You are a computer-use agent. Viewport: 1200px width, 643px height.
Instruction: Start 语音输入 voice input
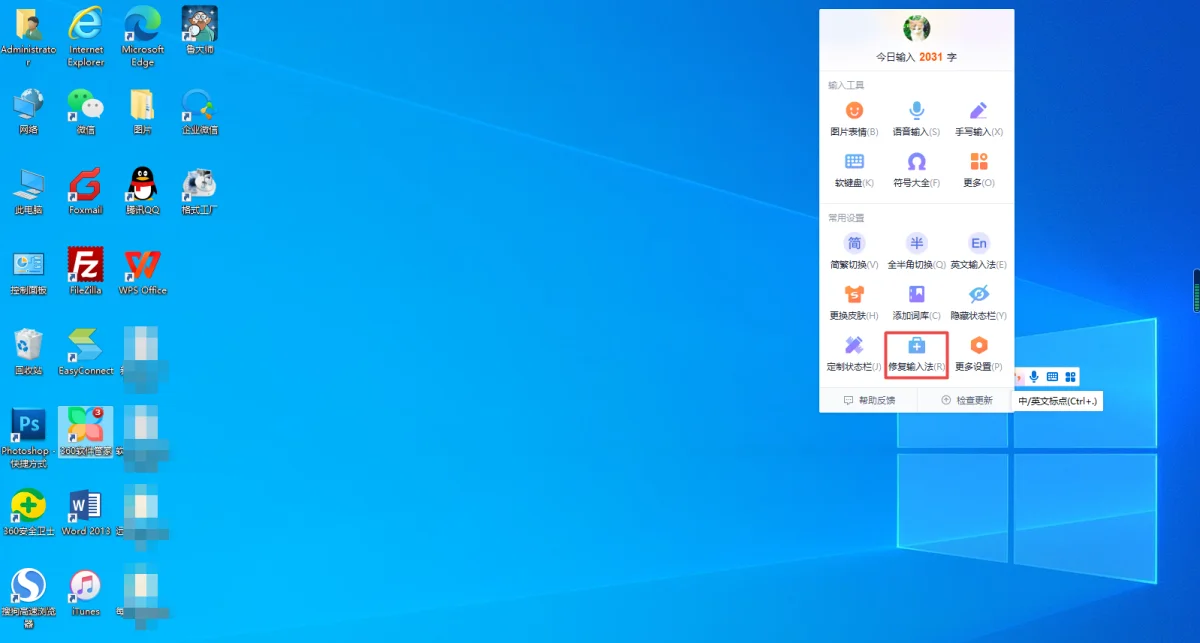[x=916, y=111]
